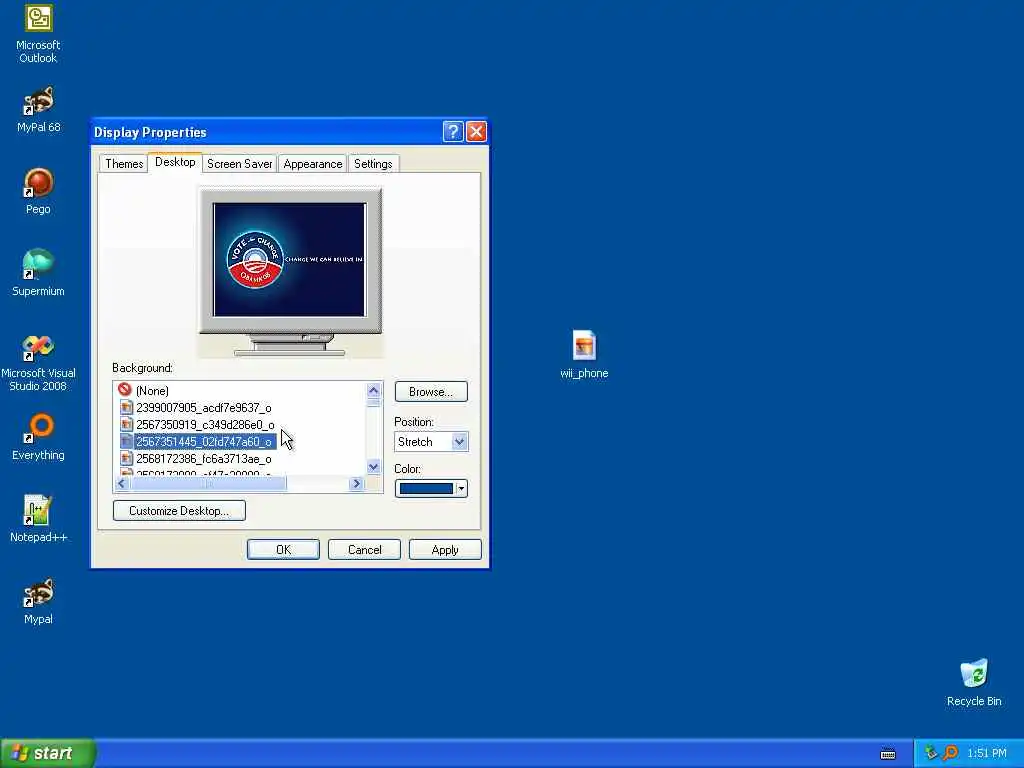Select background 2568172386_fc6a3713ae_o
This screenshot has height=768, width=1024.
click(204, 459)
